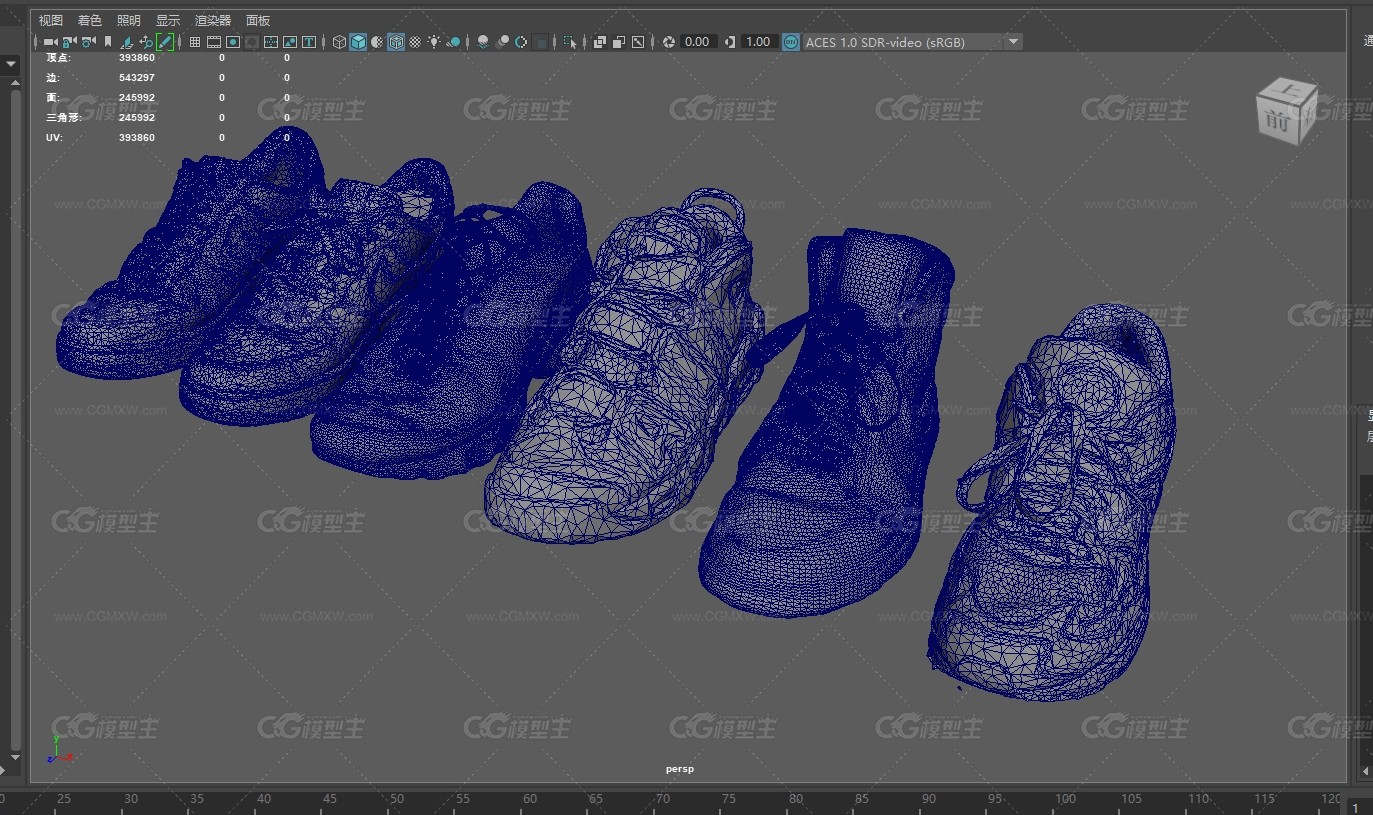Screen dimensions: 1373x815
Task: Click the 边 count value 543297
Action: click(137, 77)
